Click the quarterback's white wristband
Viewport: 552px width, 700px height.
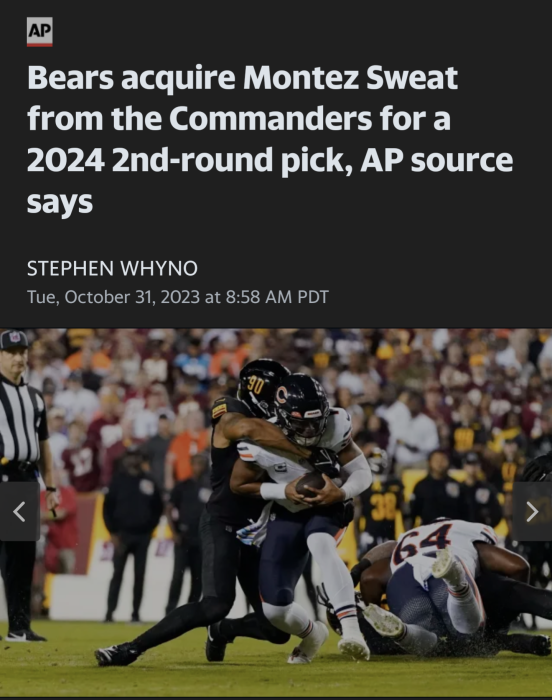point(273,491)
